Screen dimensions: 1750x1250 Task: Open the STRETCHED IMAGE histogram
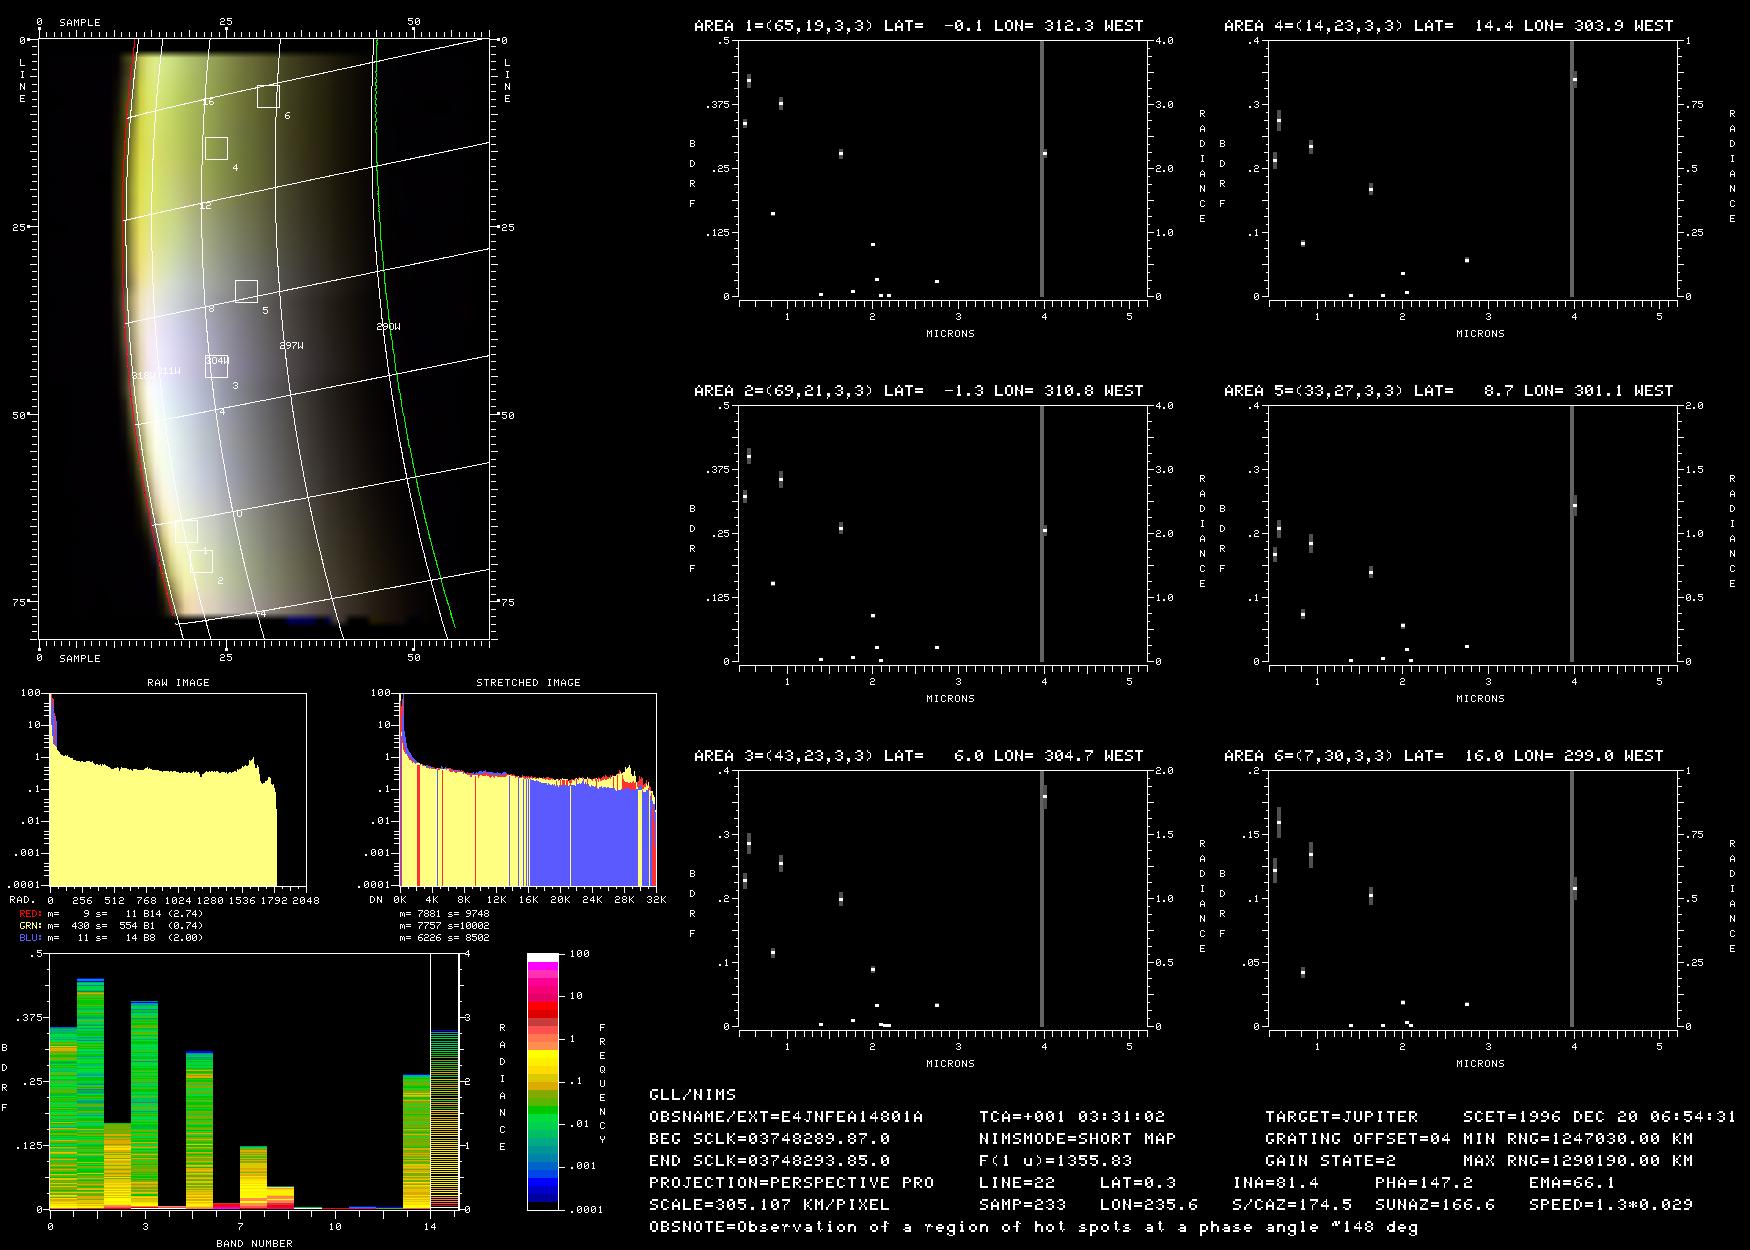point(527,789)
